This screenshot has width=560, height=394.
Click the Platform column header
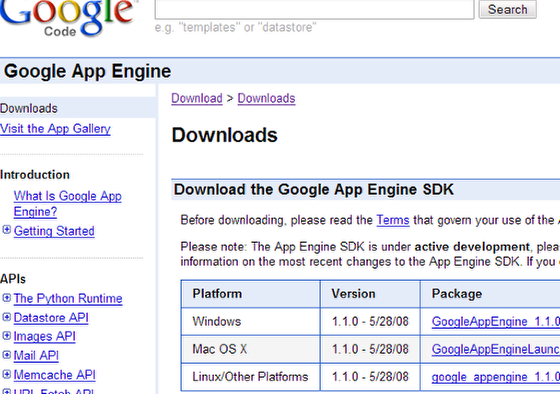click(251, 294)
